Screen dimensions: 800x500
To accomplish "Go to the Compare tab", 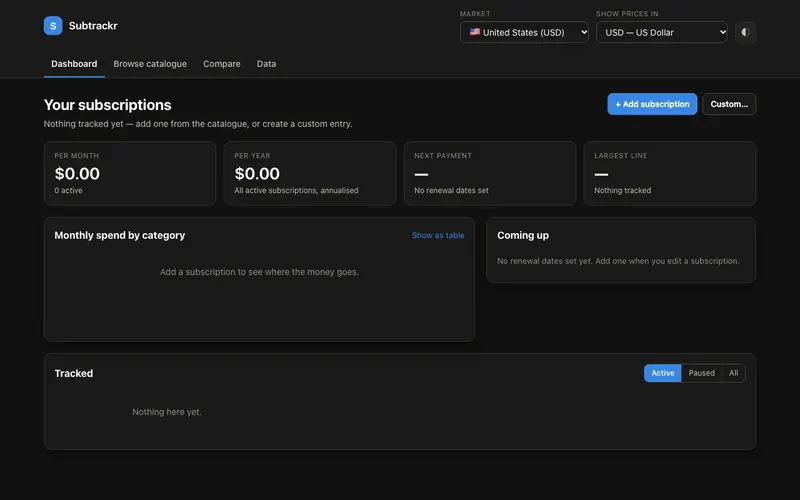I will 221,64.
